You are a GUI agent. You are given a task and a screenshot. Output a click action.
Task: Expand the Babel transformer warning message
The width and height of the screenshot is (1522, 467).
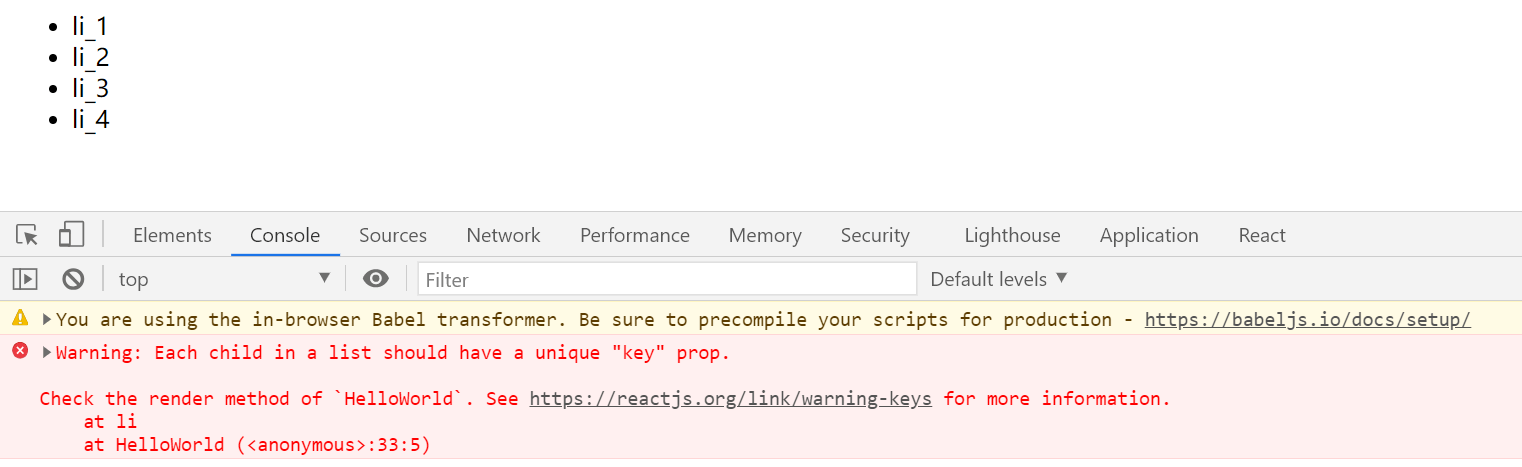click(x=47, y=320)
